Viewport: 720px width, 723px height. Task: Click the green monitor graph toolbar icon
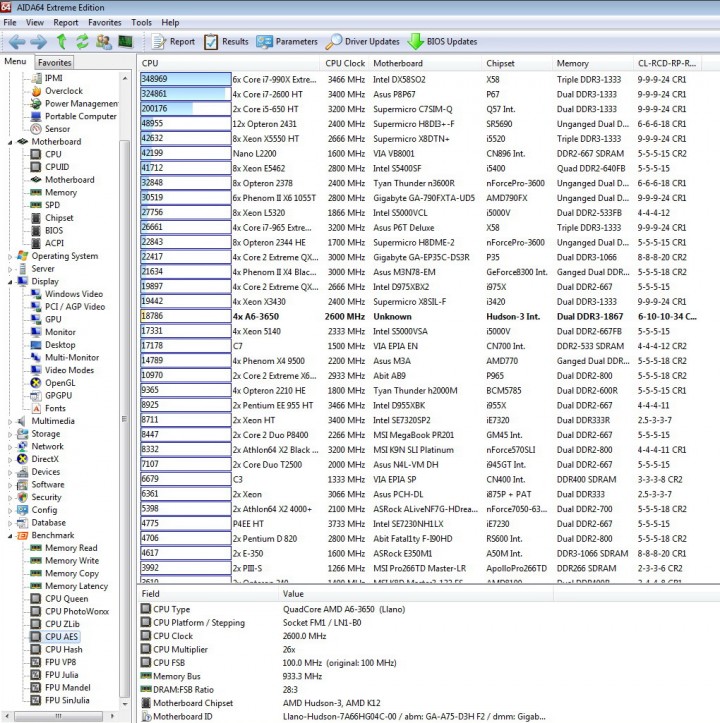(125, 41)
